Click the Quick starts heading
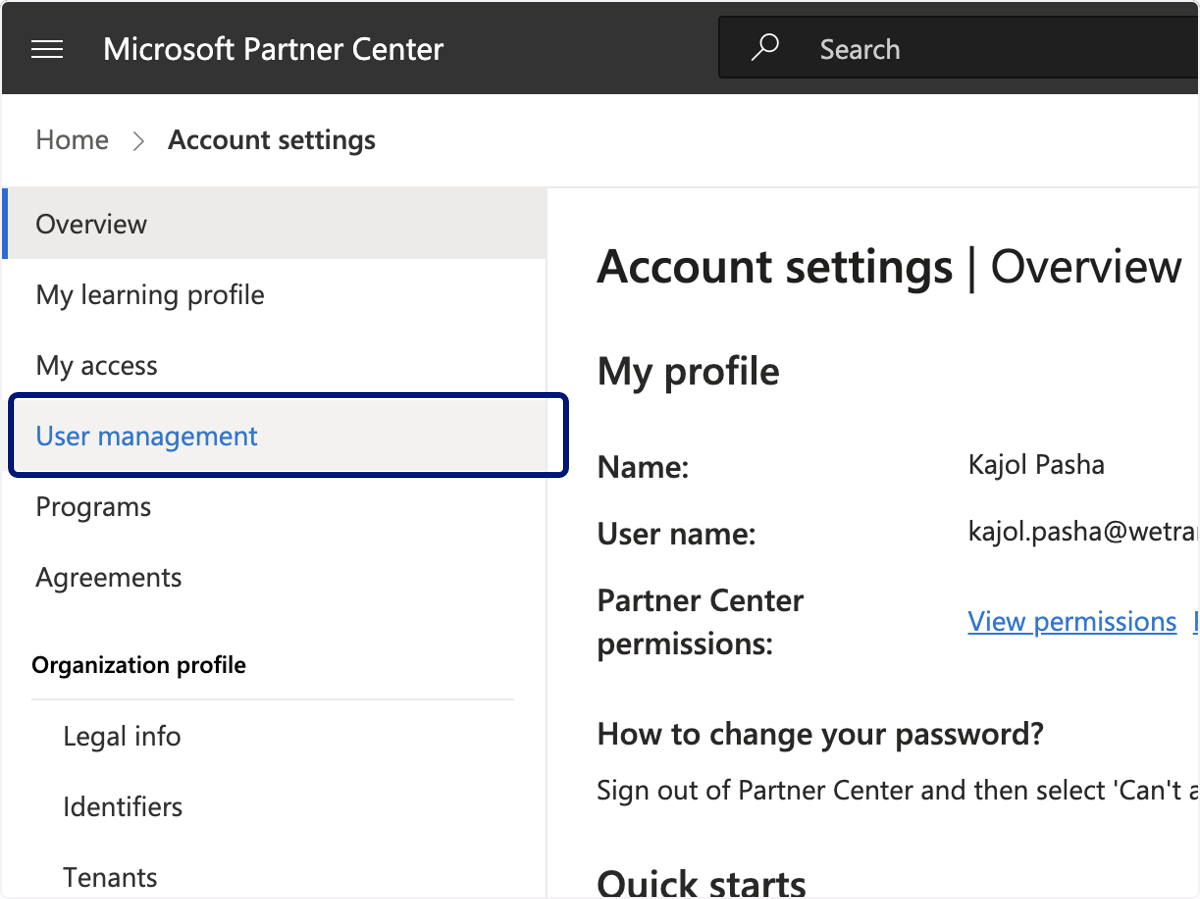The image size is (1200, 899). pyautogui.click(x=701, y=883)
